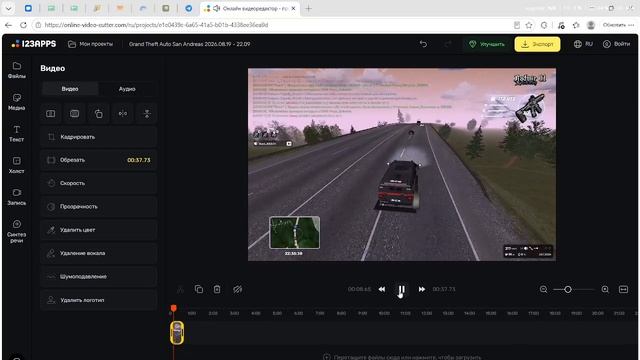This screenshot has height=360, width=640.
Task: Open the browser profile avatar
Action: click(591, 25)
